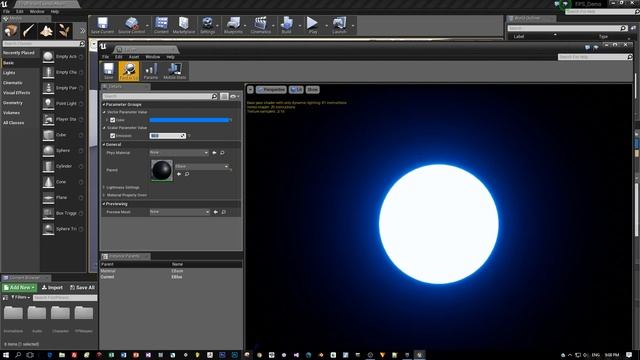Click the Find in CB toolbar icon
Image resolution: width=640 pixels, height=360 pixels.
(x=129, y=71)
